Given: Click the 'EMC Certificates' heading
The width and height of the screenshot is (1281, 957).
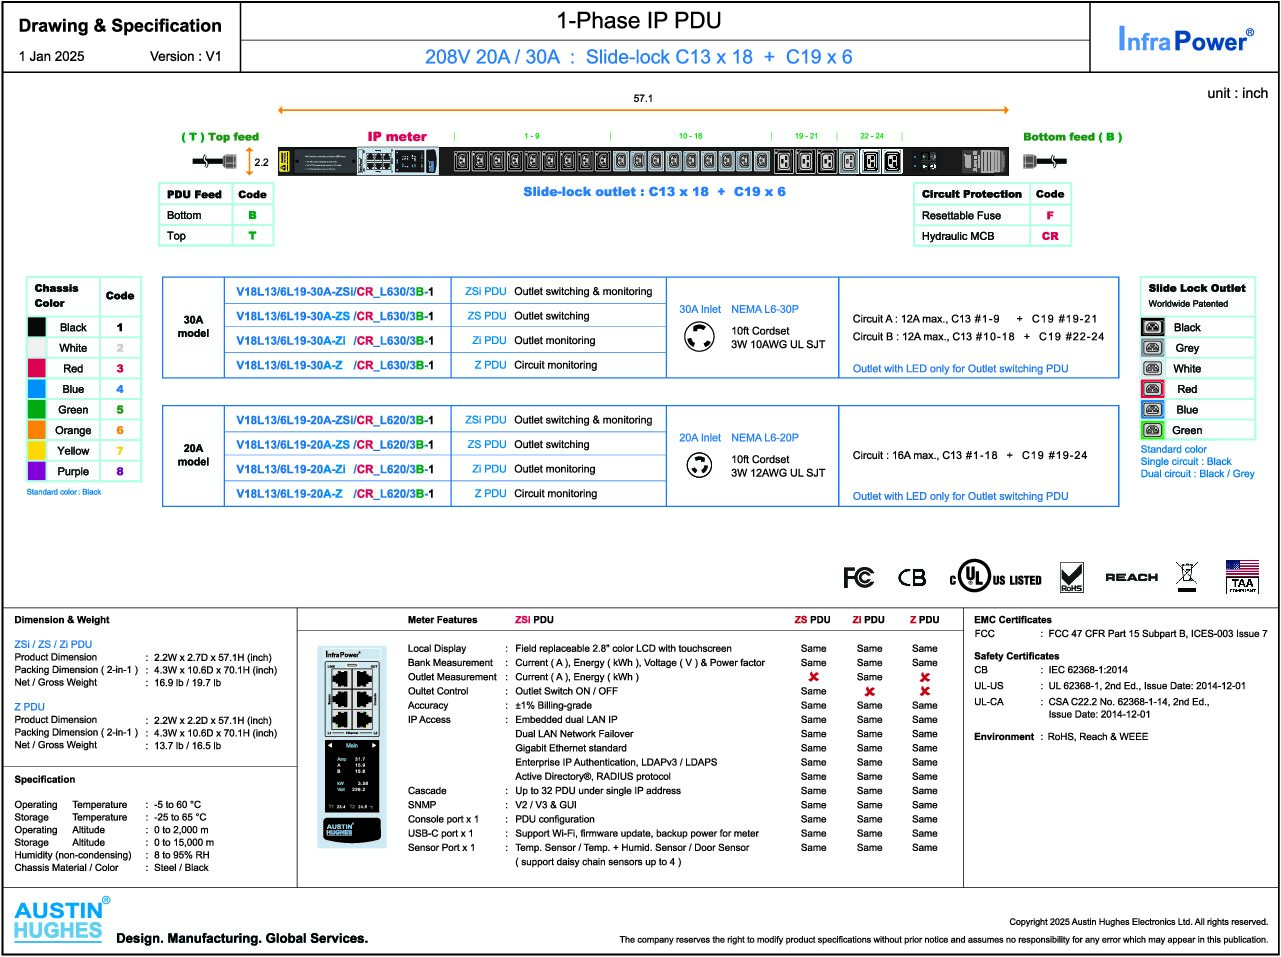Looking at the screenshot, I should click(x=1013, y=620).
